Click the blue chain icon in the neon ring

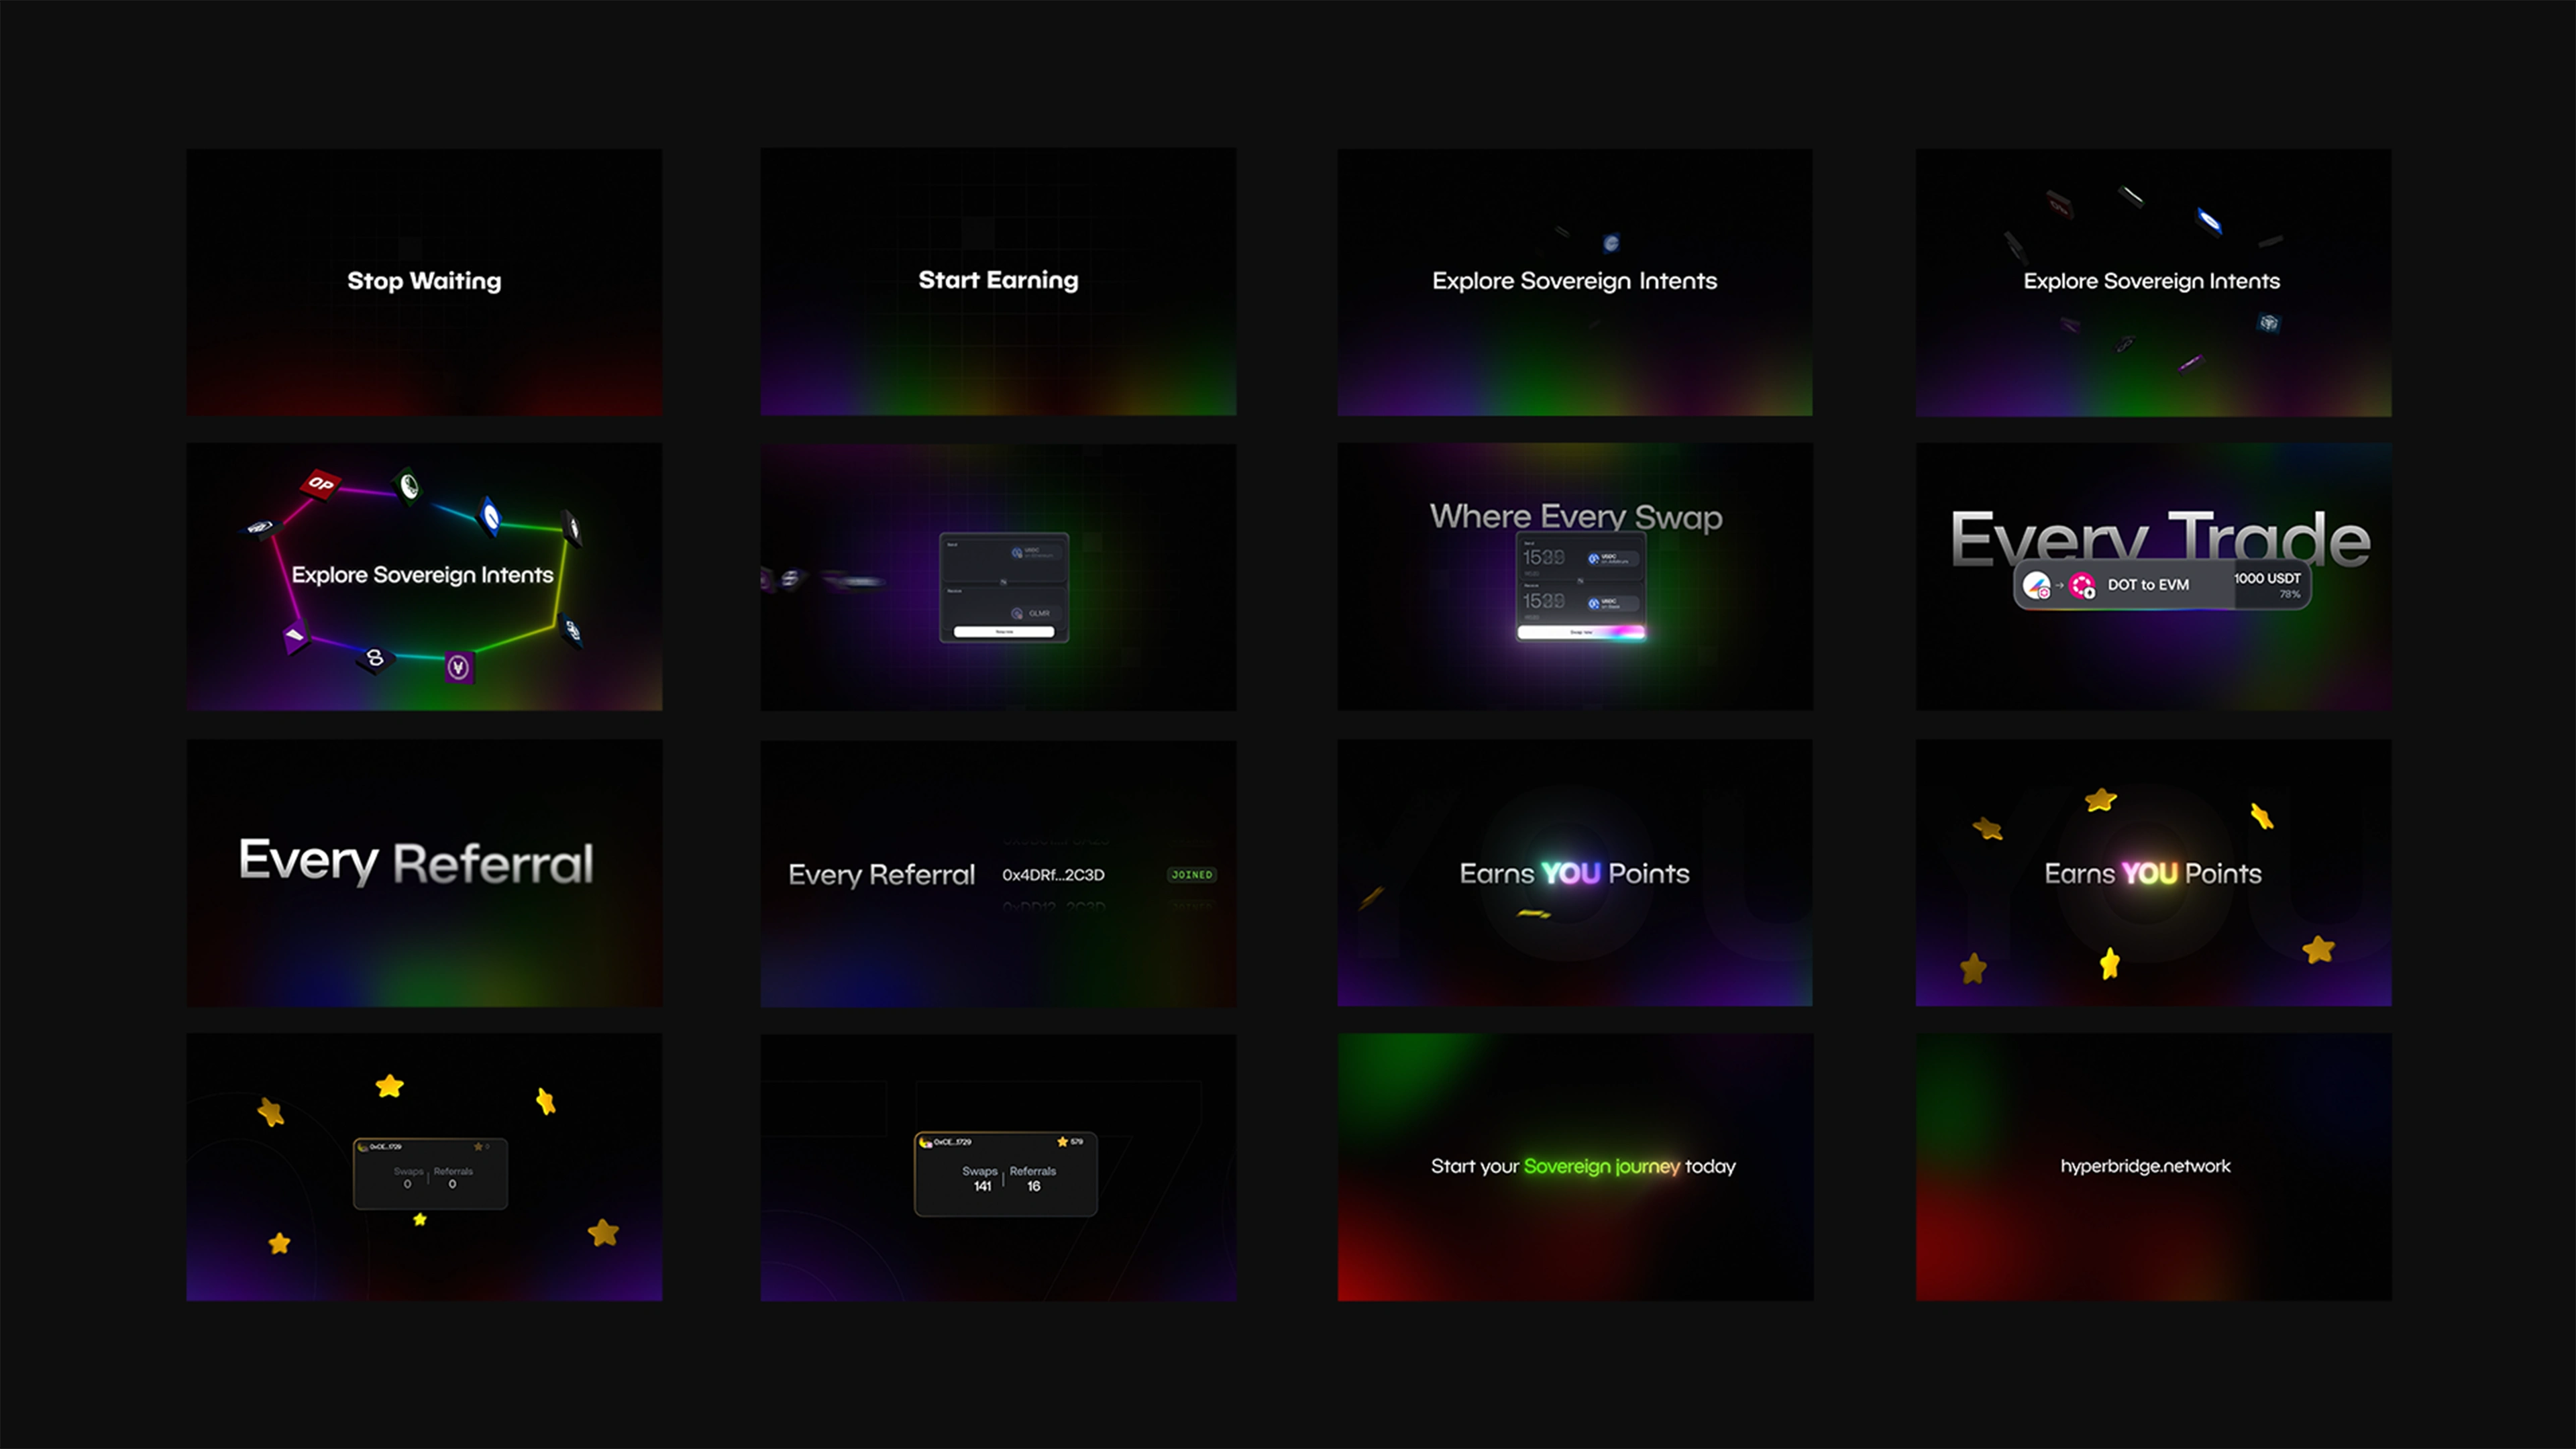coord(490,516)
